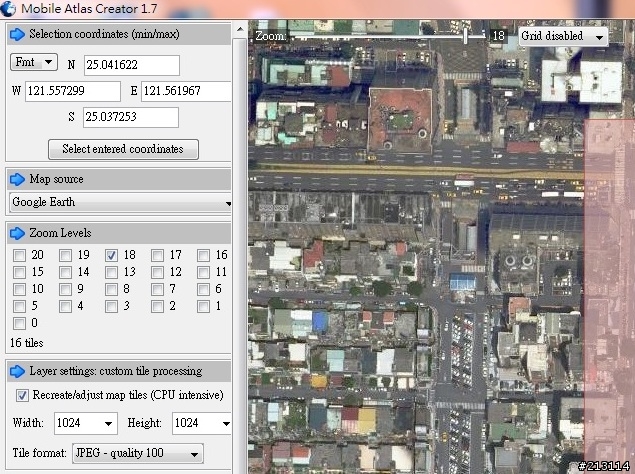Enable zoom level 0 checkbox
This screenshot has height=474, width=635.
click(x=19, y=323)
